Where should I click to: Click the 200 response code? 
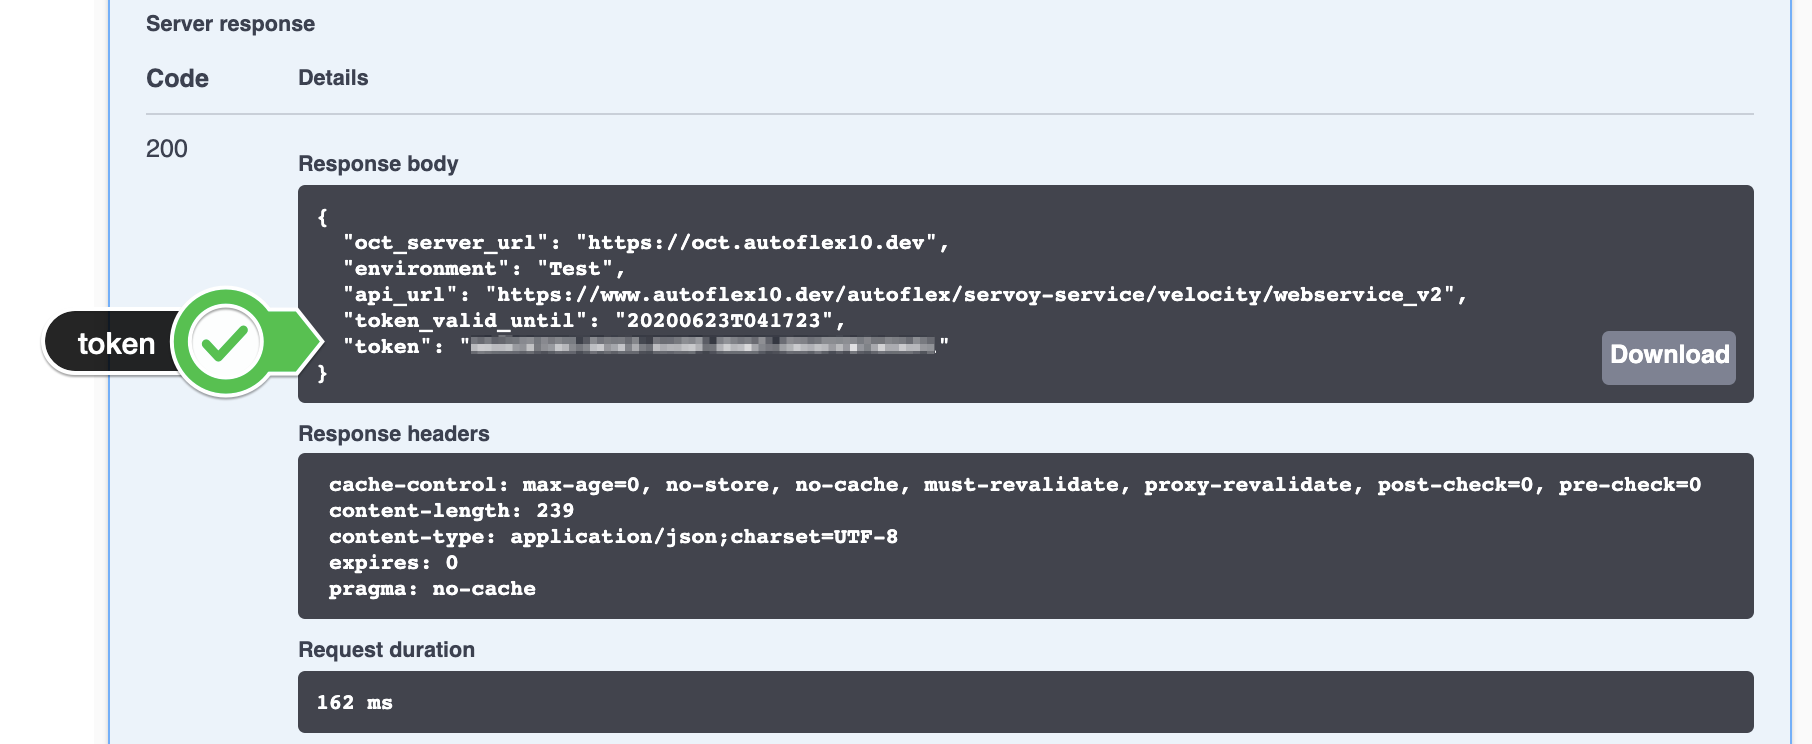(166, 148)
